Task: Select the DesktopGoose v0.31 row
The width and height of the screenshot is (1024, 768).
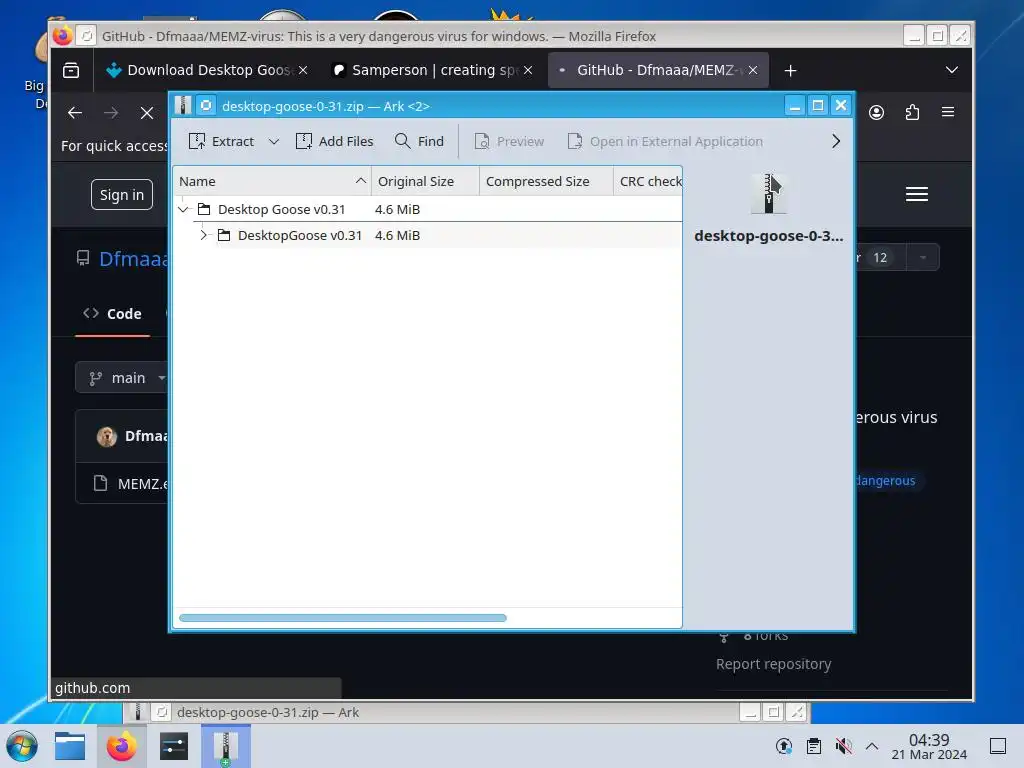Action: tap(427, 235)
